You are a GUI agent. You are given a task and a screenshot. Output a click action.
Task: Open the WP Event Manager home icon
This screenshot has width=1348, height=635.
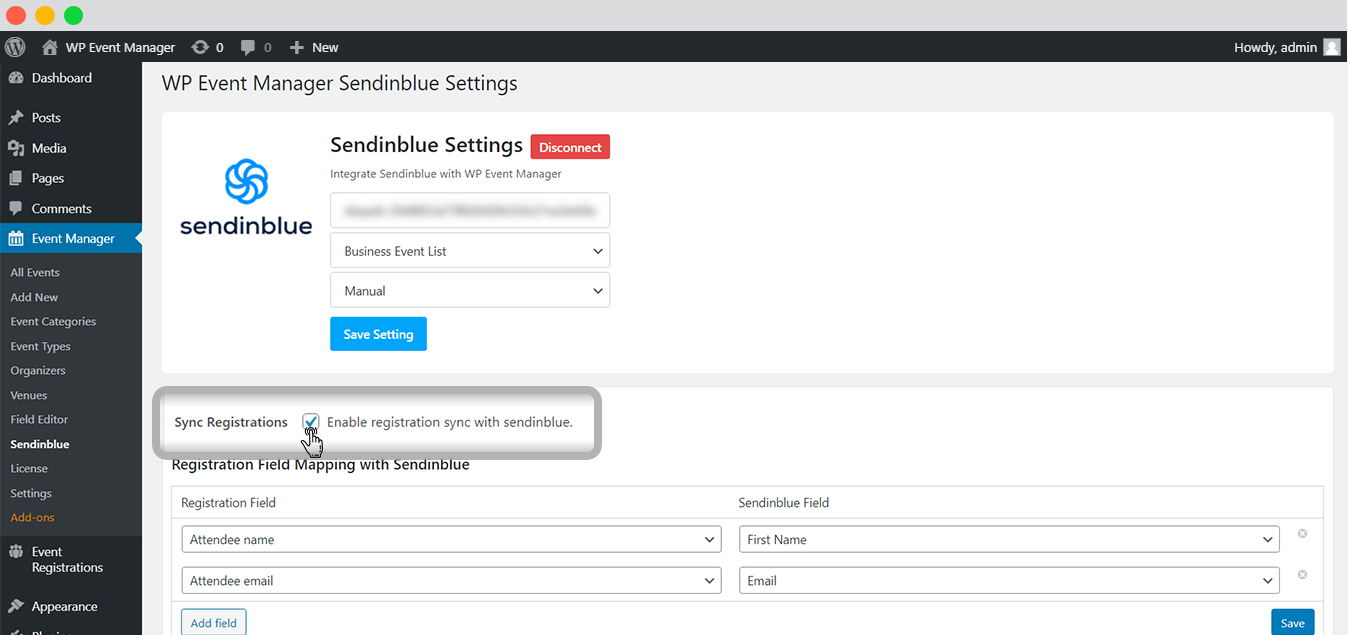pos(49,47)
